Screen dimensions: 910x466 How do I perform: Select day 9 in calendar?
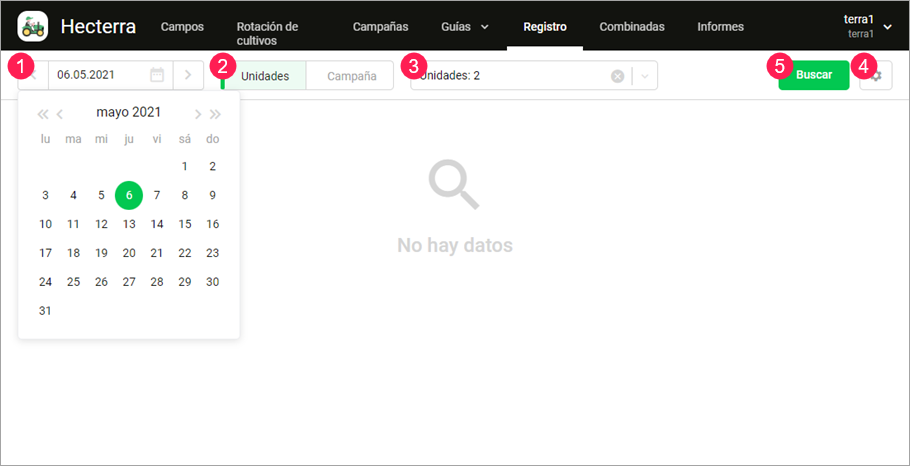(212, 195)
